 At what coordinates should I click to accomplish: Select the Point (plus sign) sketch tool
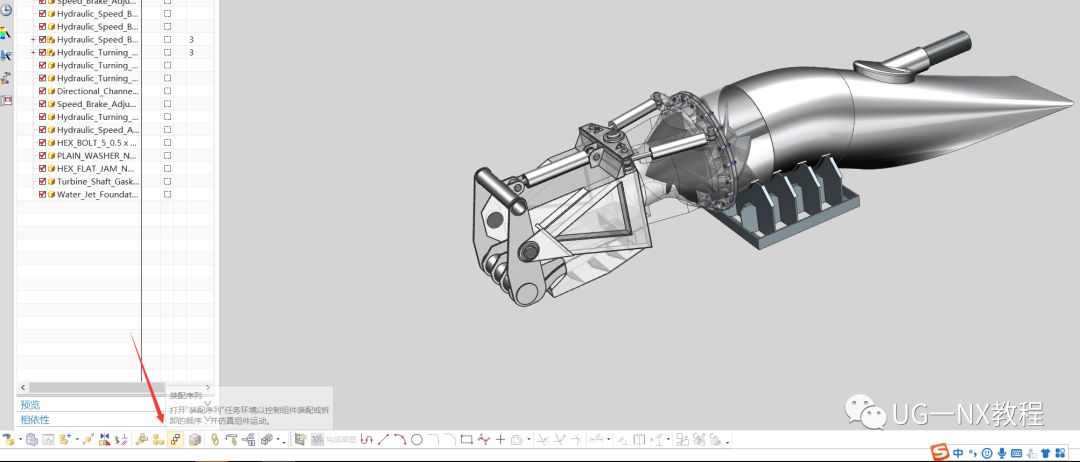click(500, 439)
